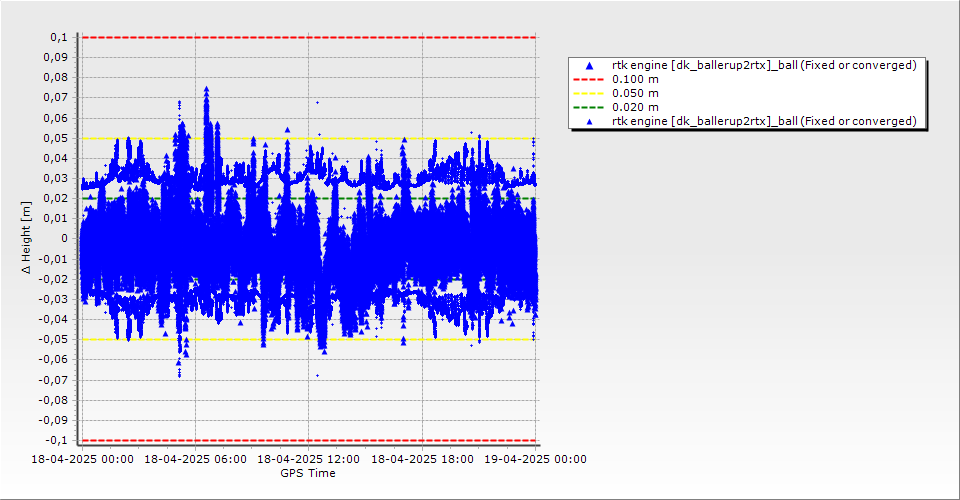
Task: Click the '0,02' y-axis tick label
Action: pyautogui.click(x=56, y=198)
